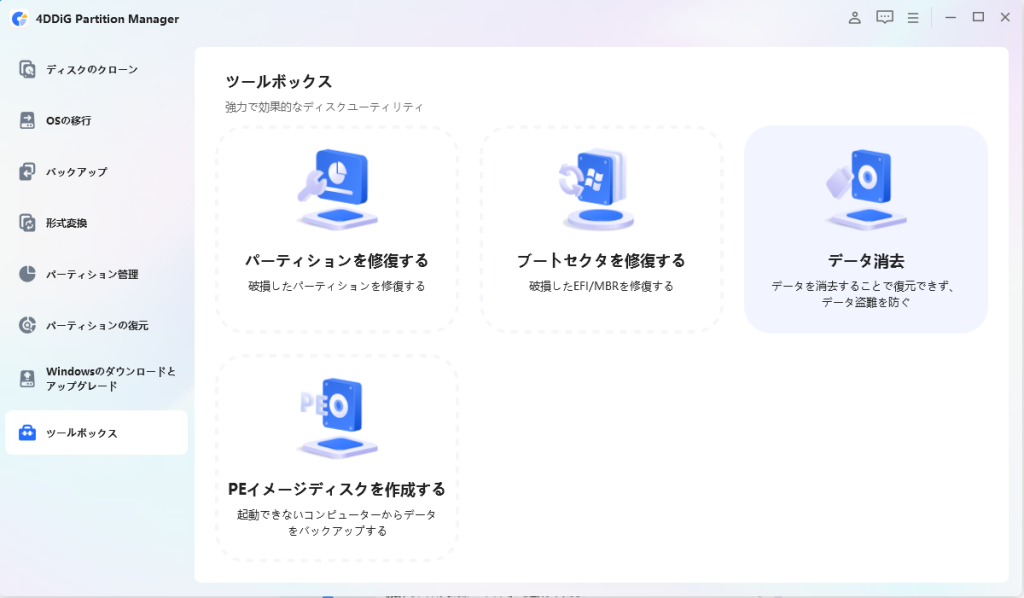Click the OS migration sidebar icon

28,121
